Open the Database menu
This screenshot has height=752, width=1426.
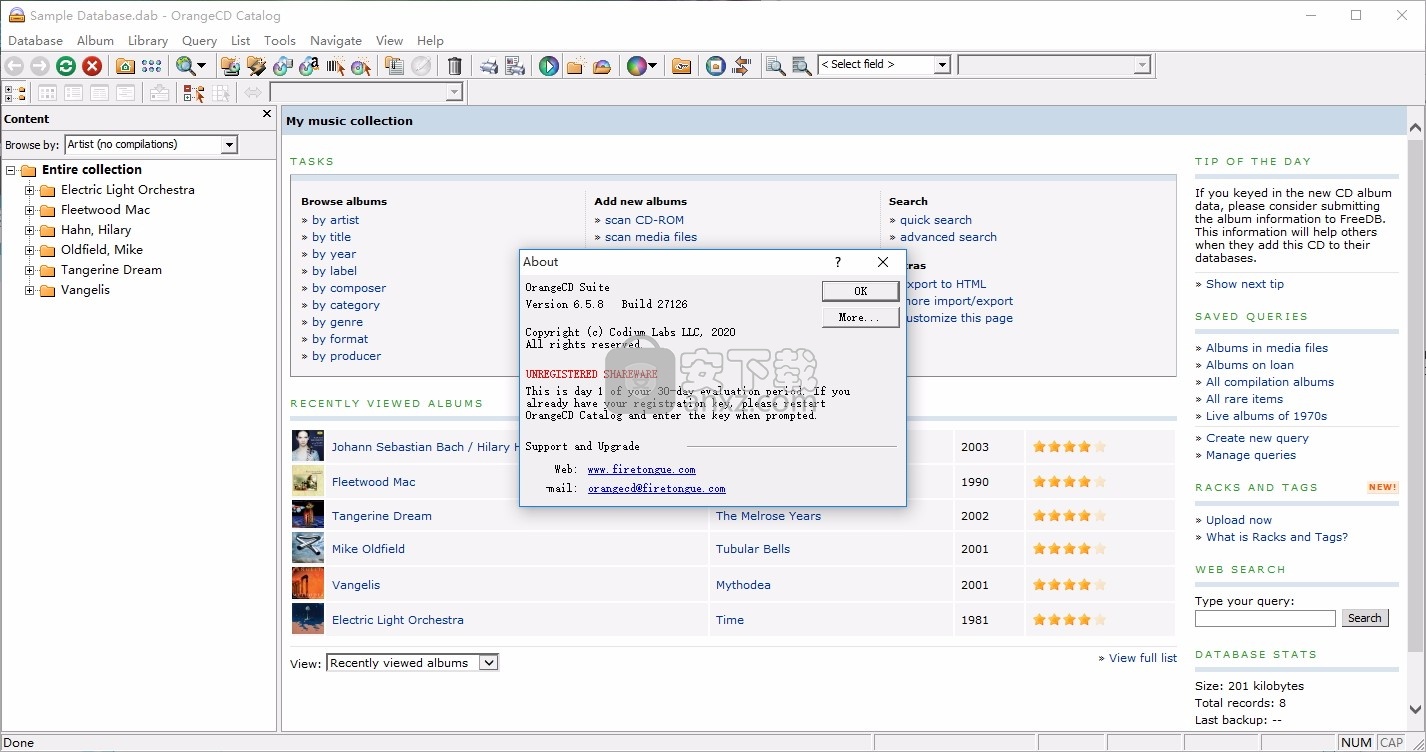click(35, 41)
